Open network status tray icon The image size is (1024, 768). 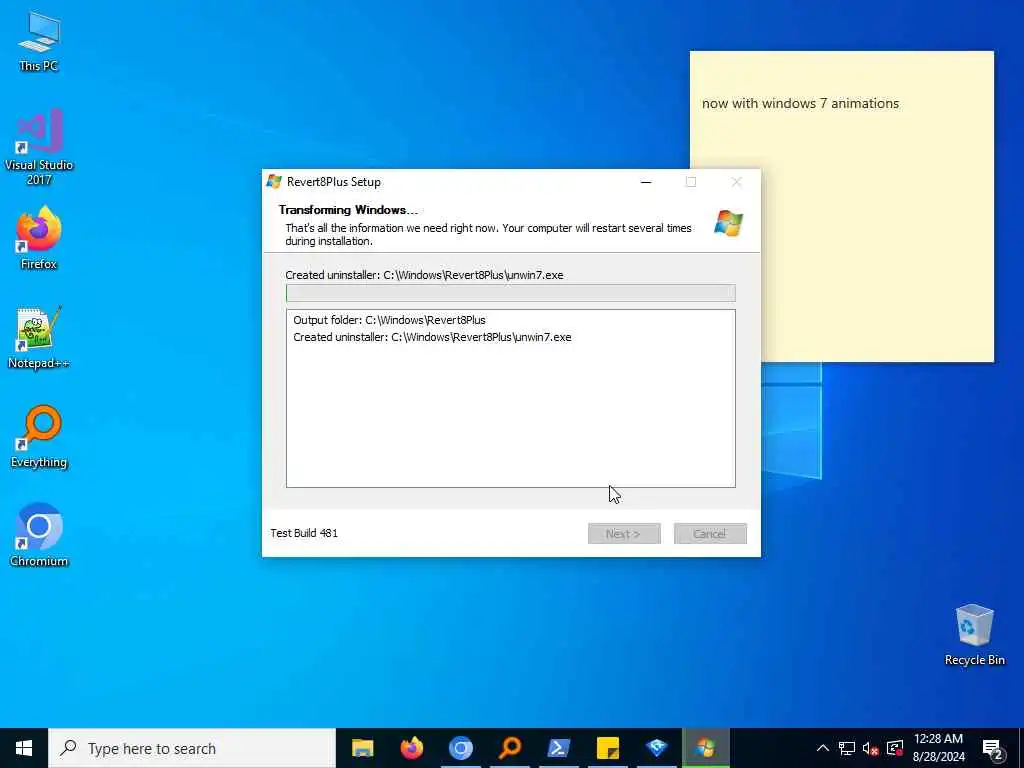tap(846, 748)
